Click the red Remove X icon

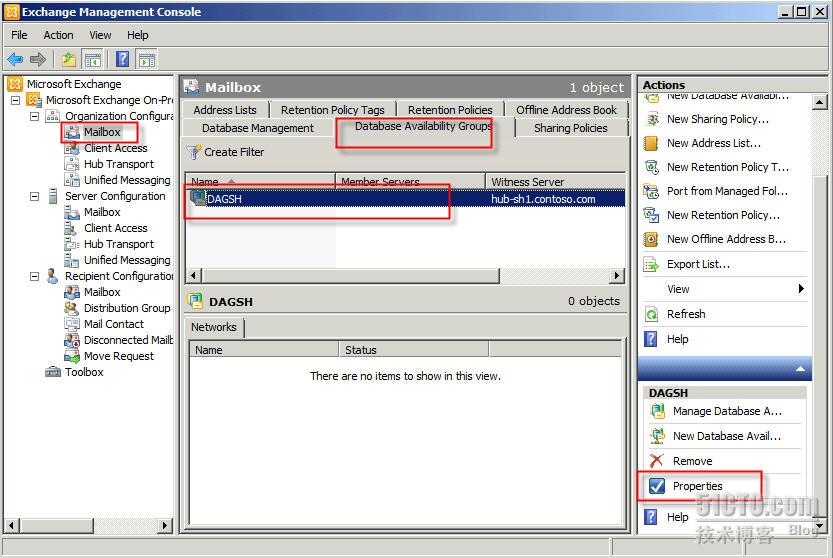(657, 461)
